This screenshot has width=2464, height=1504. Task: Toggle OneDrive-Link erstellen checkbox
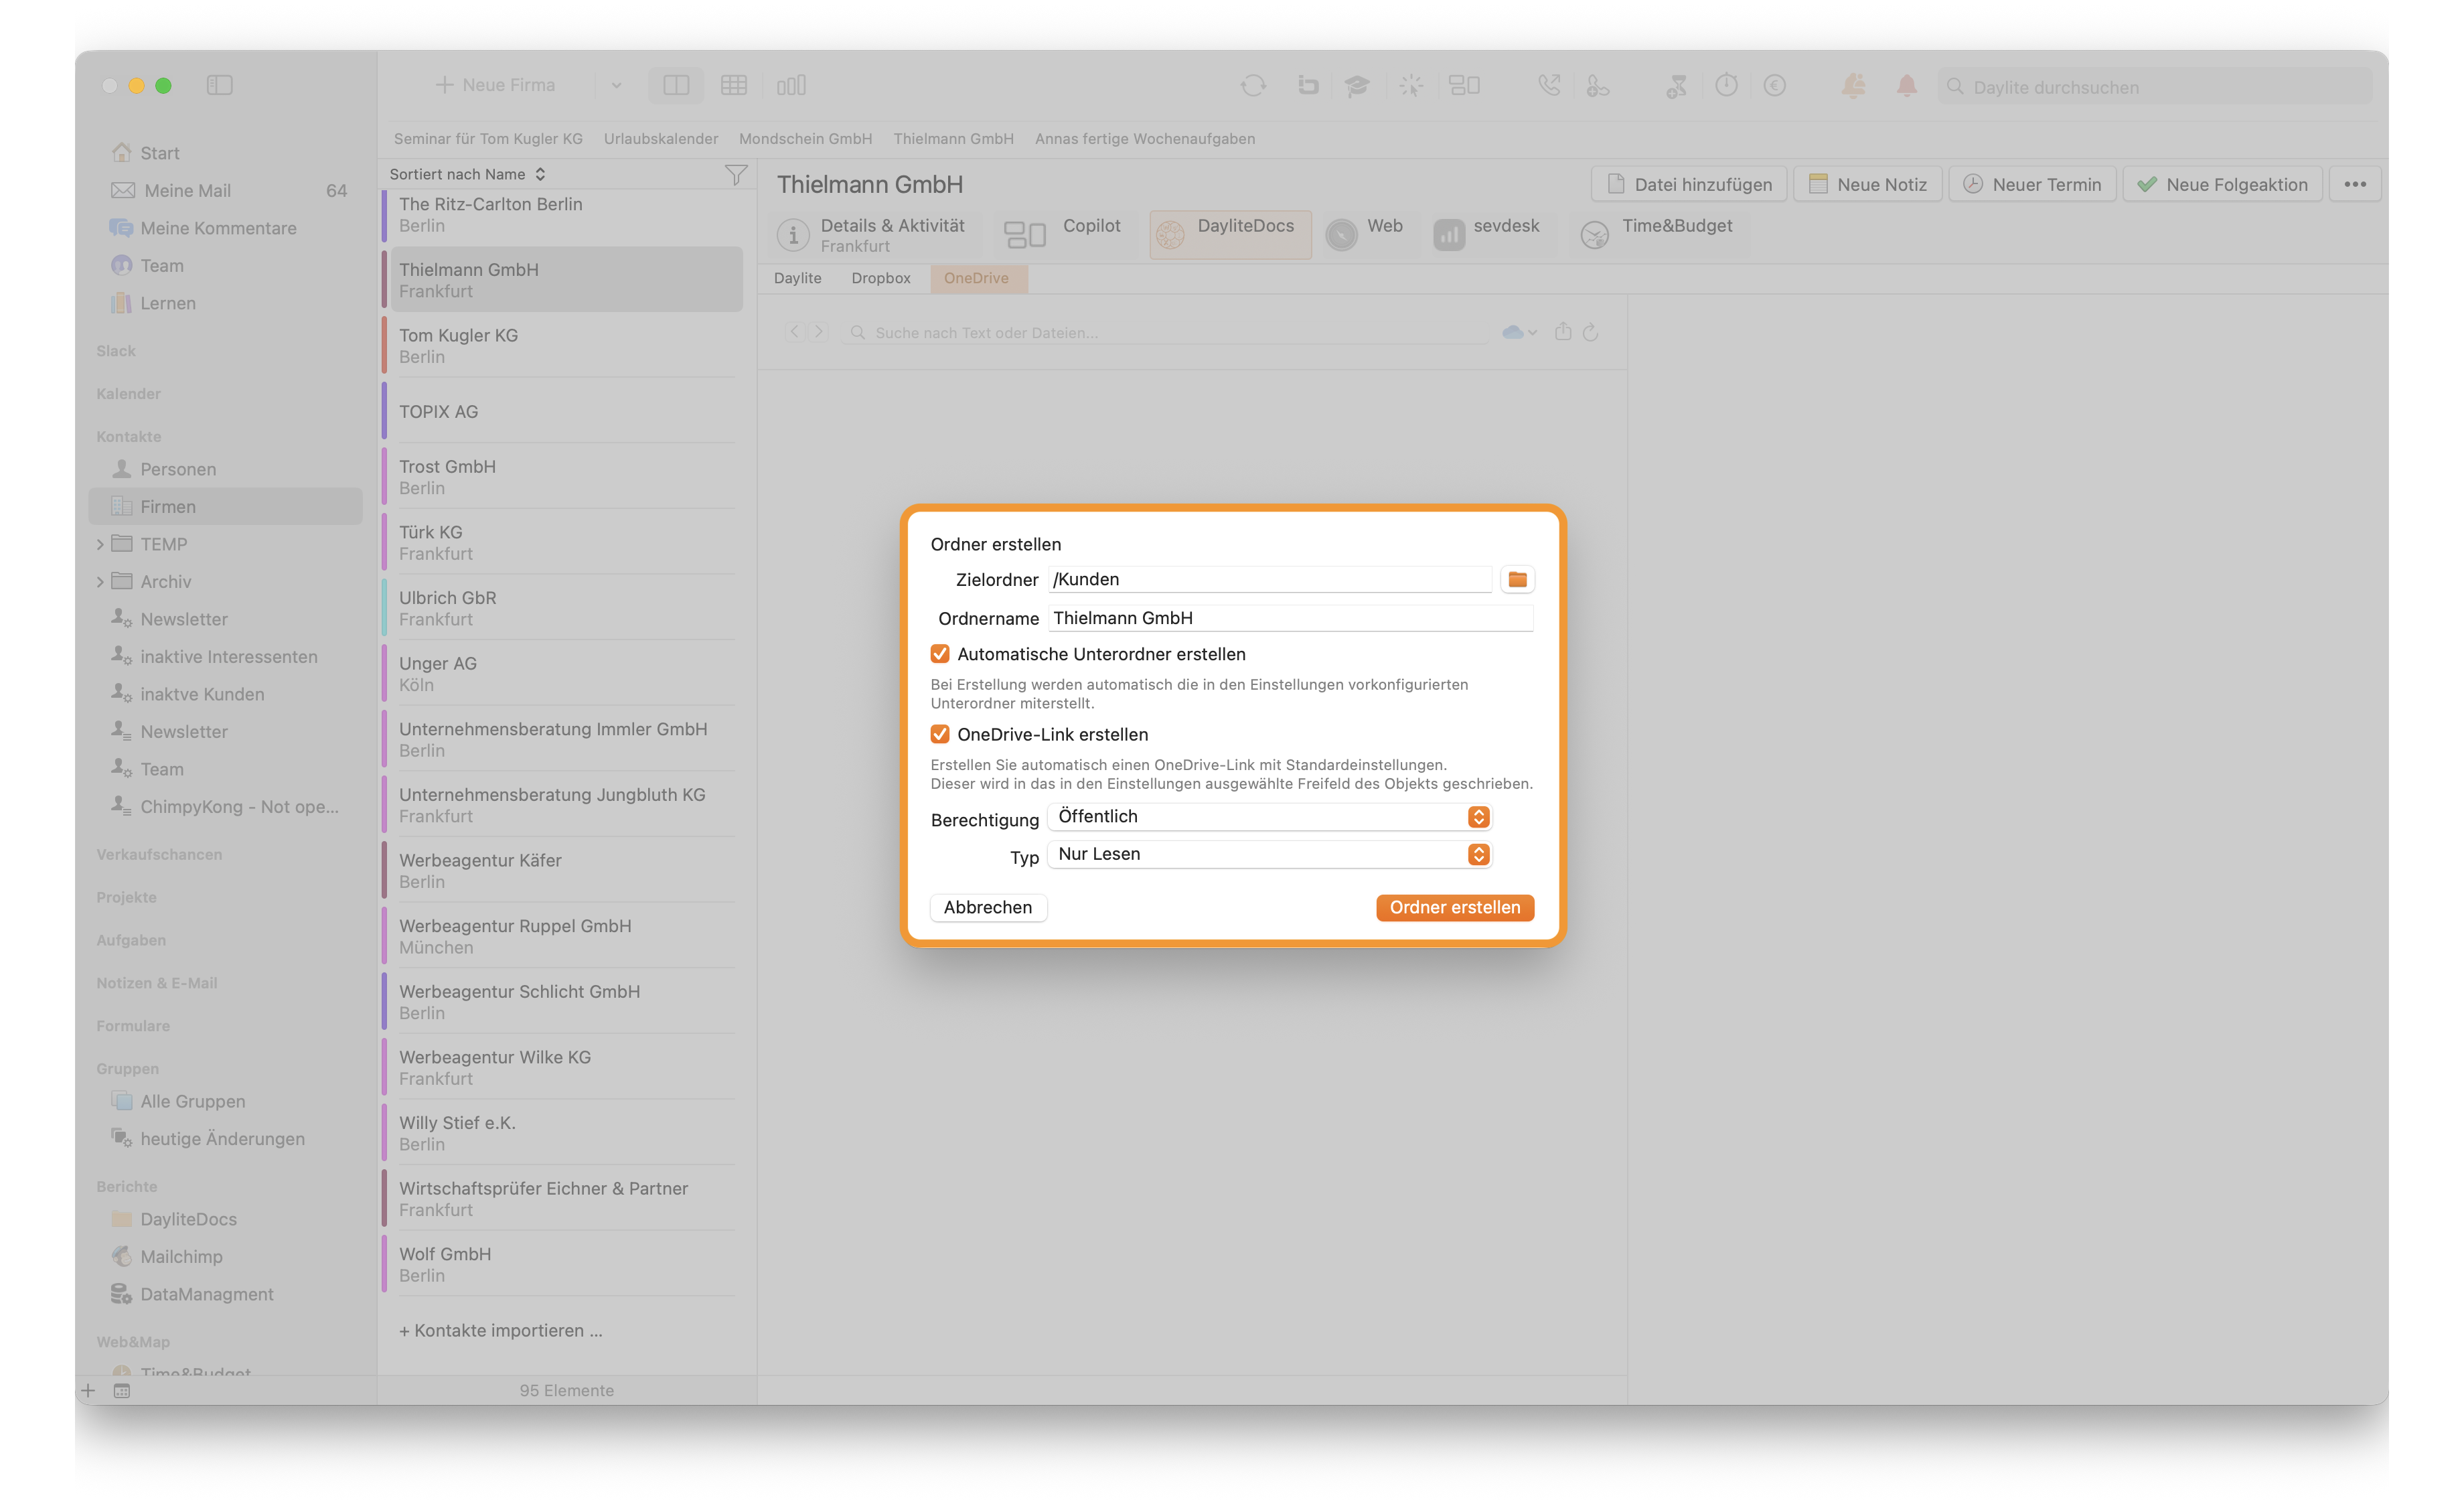click(x=939, y=734)
